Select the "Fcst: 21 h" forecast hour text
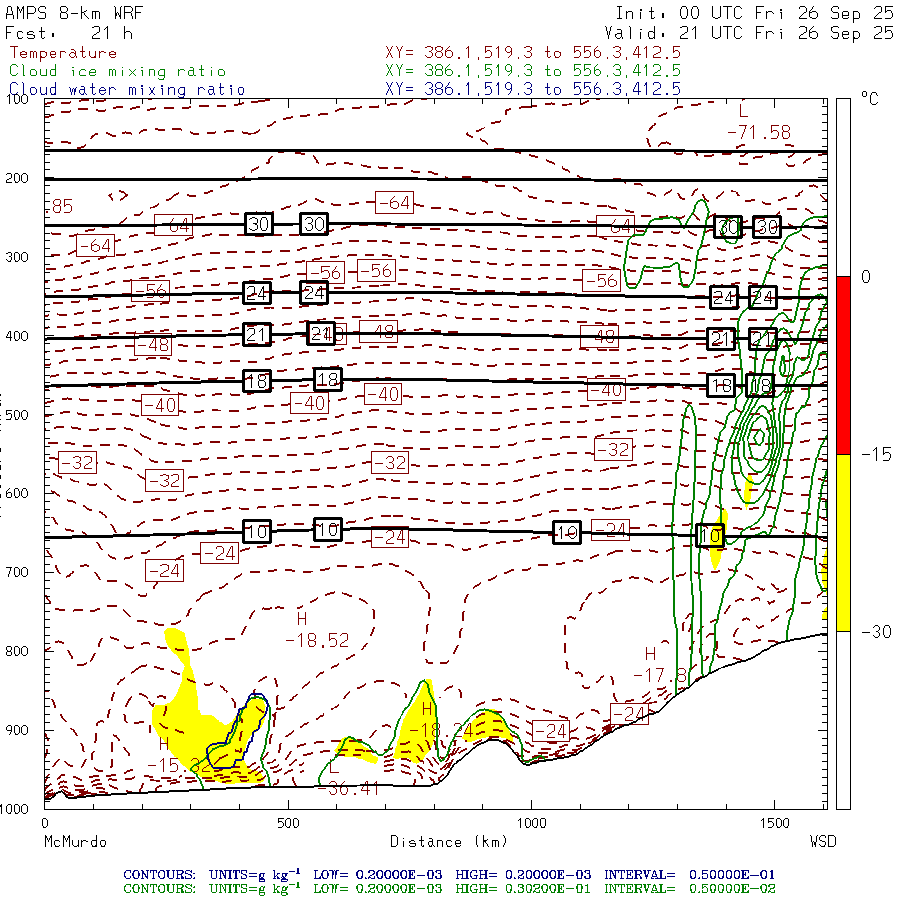Image resolution: width=900 pixels, height=900 pixels. (x=69, y=33)
